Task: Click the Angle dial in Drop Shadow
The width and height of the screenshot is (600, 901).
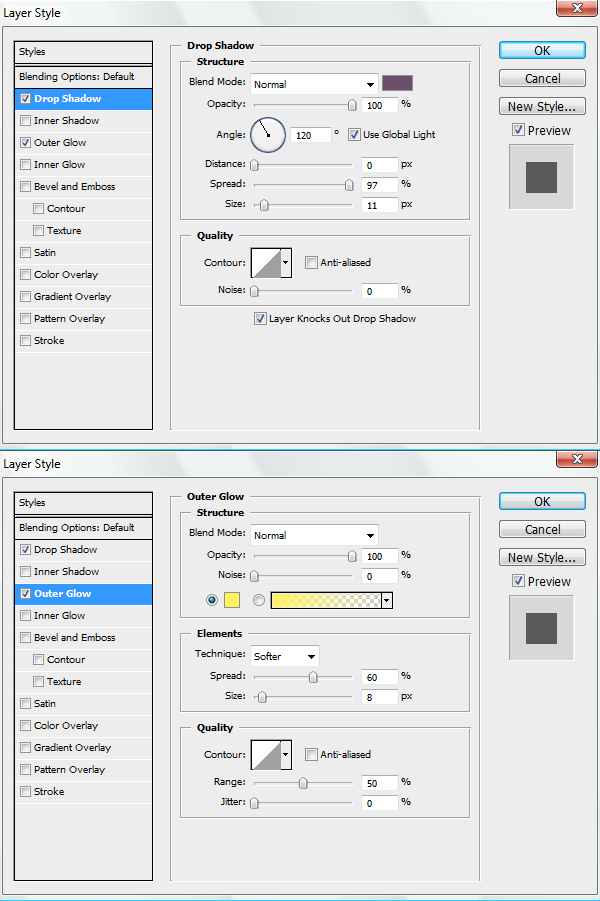Action: [x=267, y=133]
